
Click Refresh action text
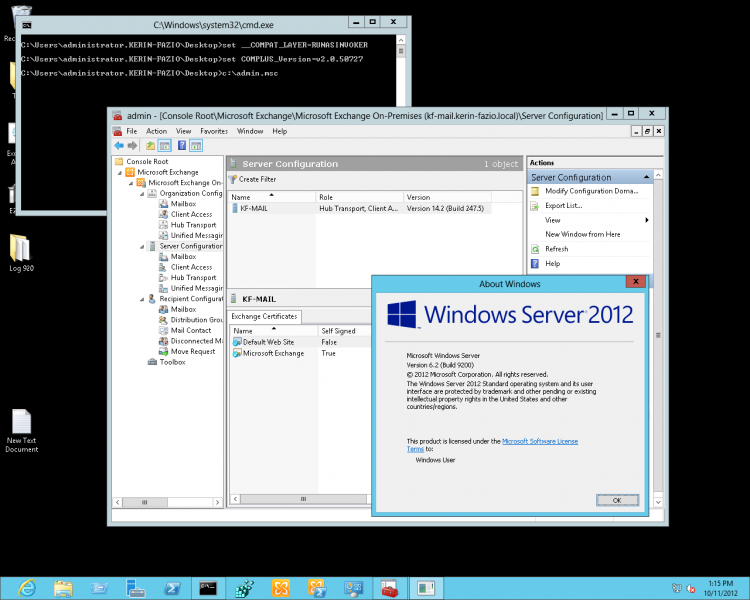557,249
